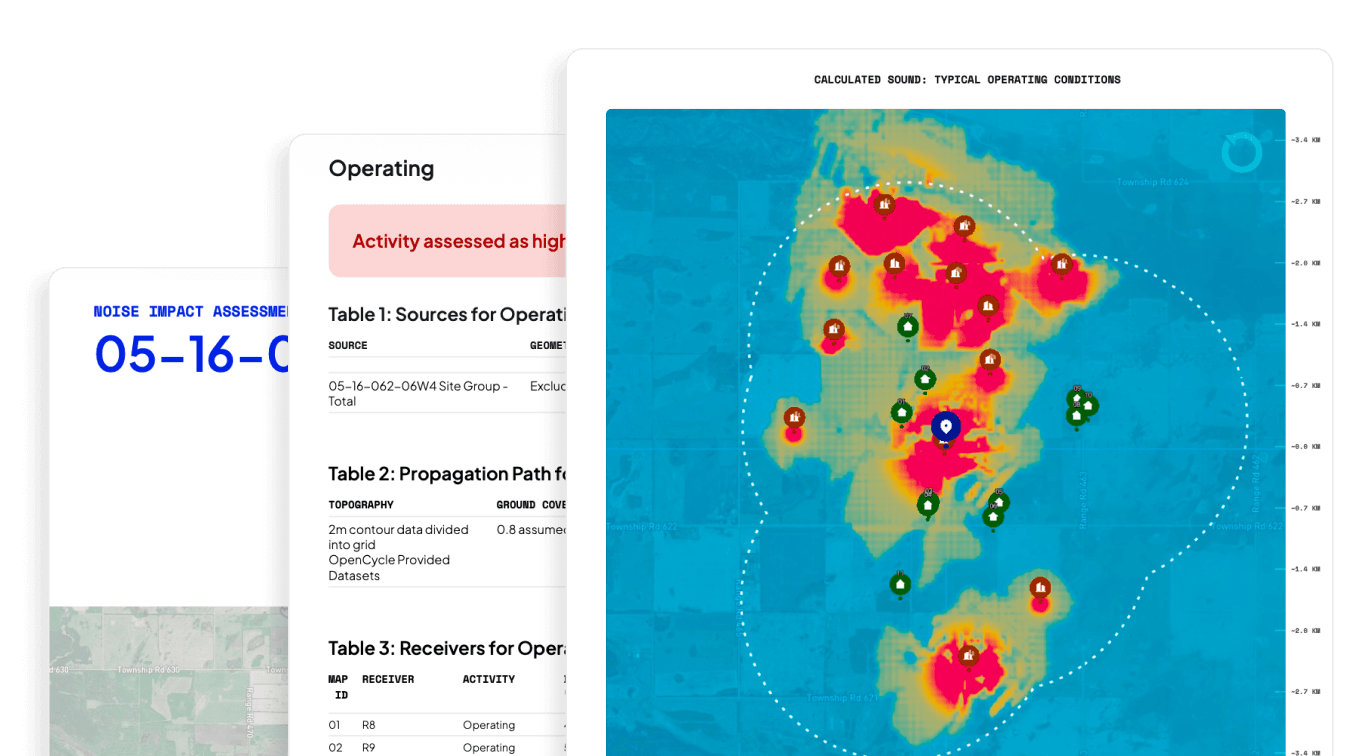Click the 'Operating' section heading
Viewport: 1346px width, 756px height.
click(x=381, y=168)
